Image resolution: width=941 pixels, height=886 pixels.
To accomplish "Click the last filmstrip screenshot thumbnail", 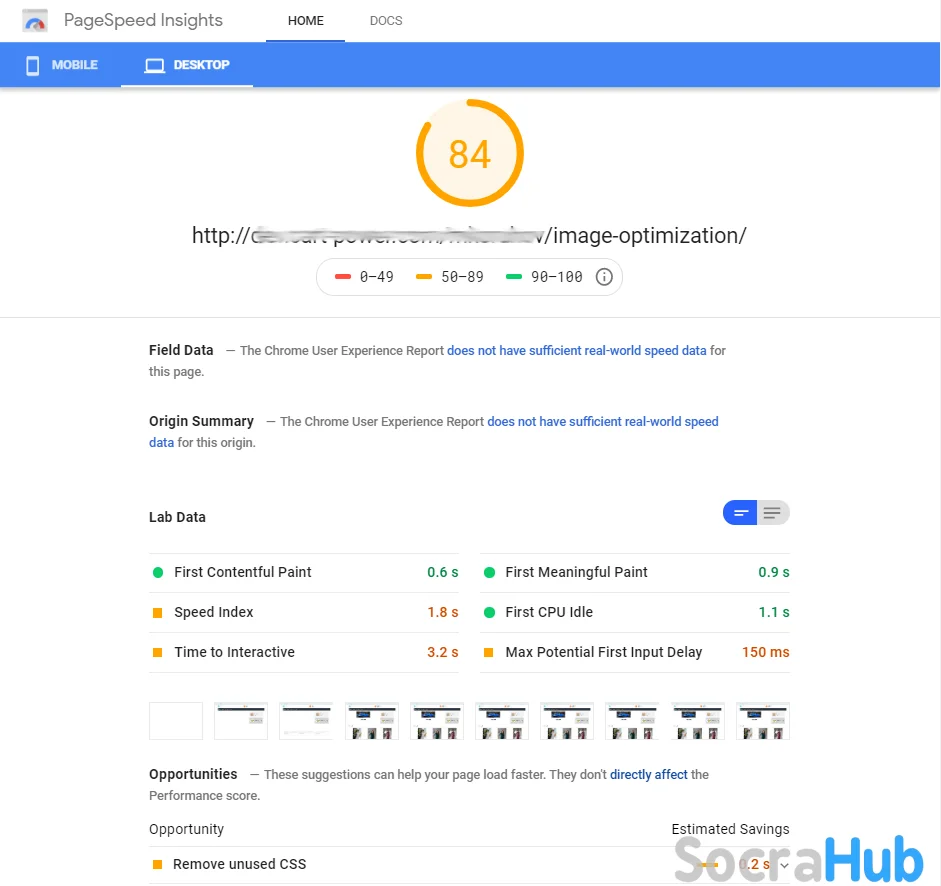I will click(x=763, y=721).
